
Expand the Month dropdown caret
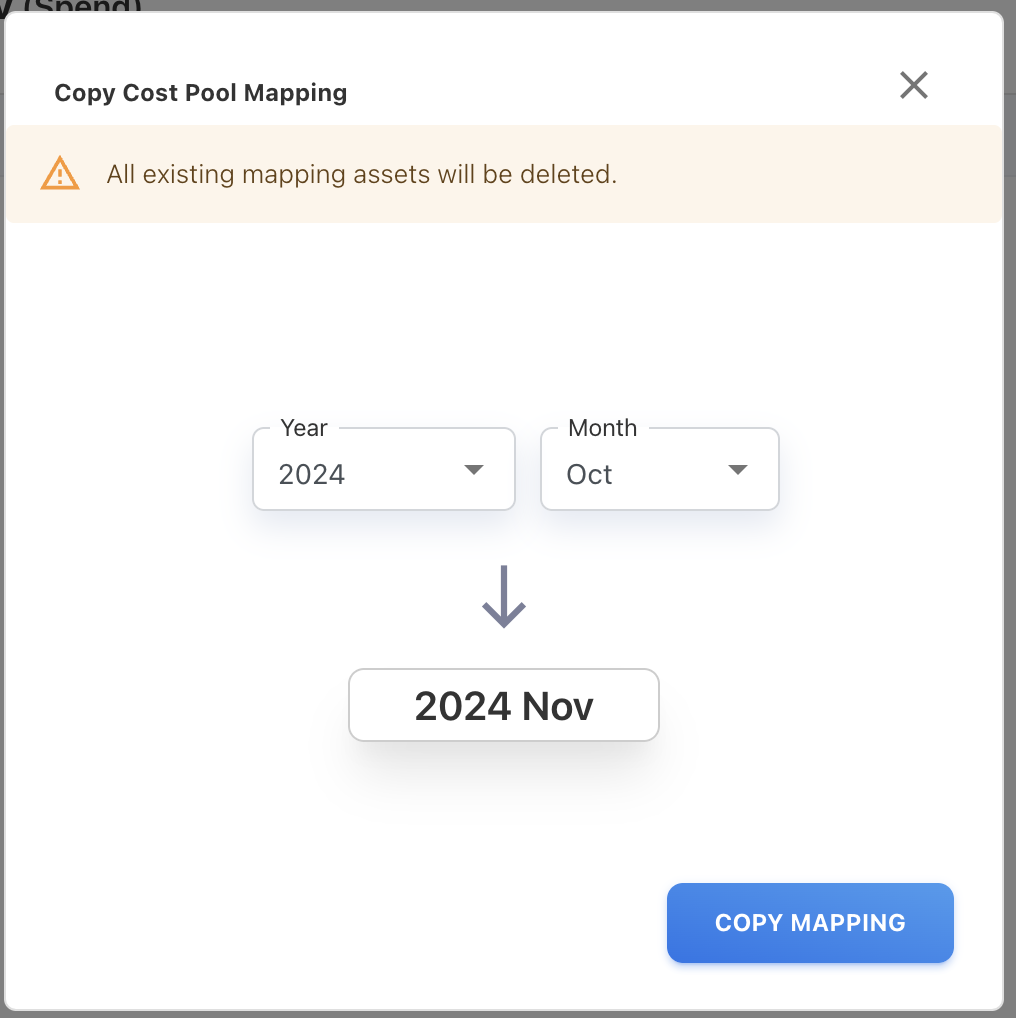click(738, 470)
